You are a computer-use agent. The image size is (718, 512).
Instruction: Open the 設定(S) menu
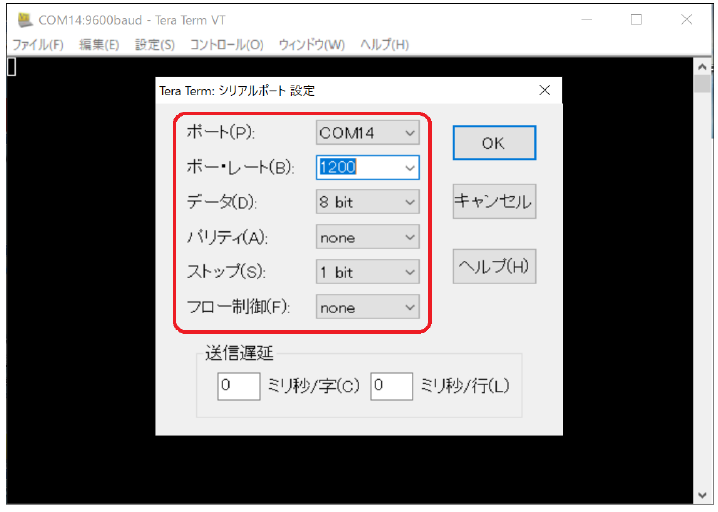pyautogui.click(x=155, y=44)
